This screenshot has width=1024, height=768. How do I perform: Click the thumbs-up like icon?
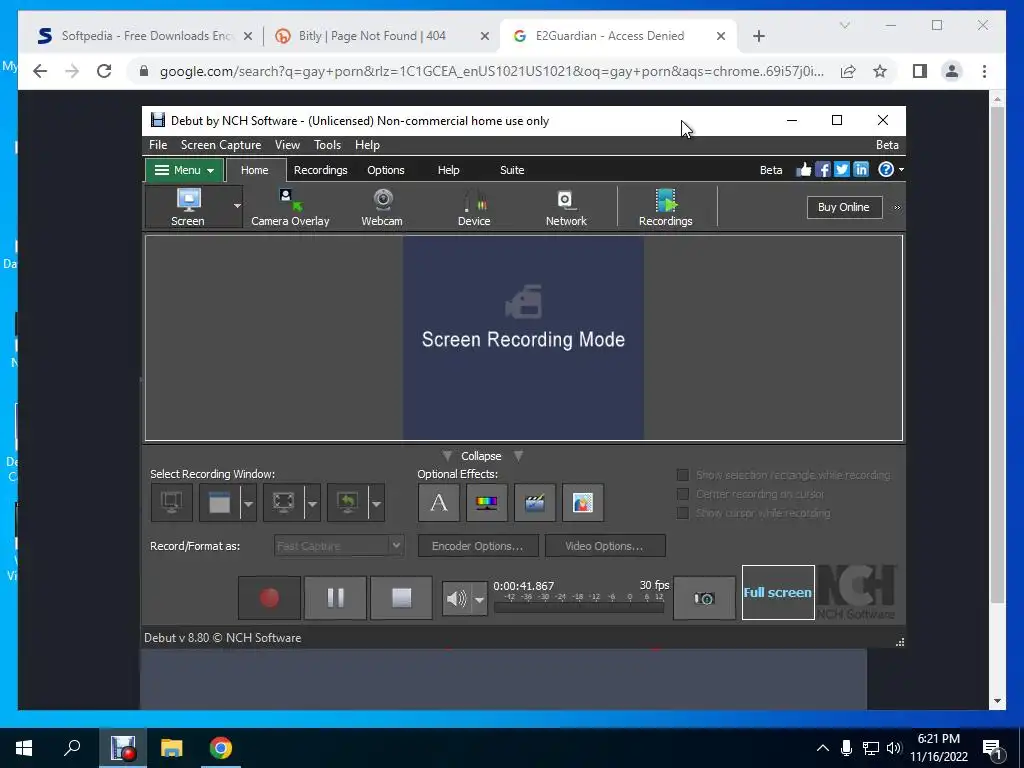click(804, 170)
